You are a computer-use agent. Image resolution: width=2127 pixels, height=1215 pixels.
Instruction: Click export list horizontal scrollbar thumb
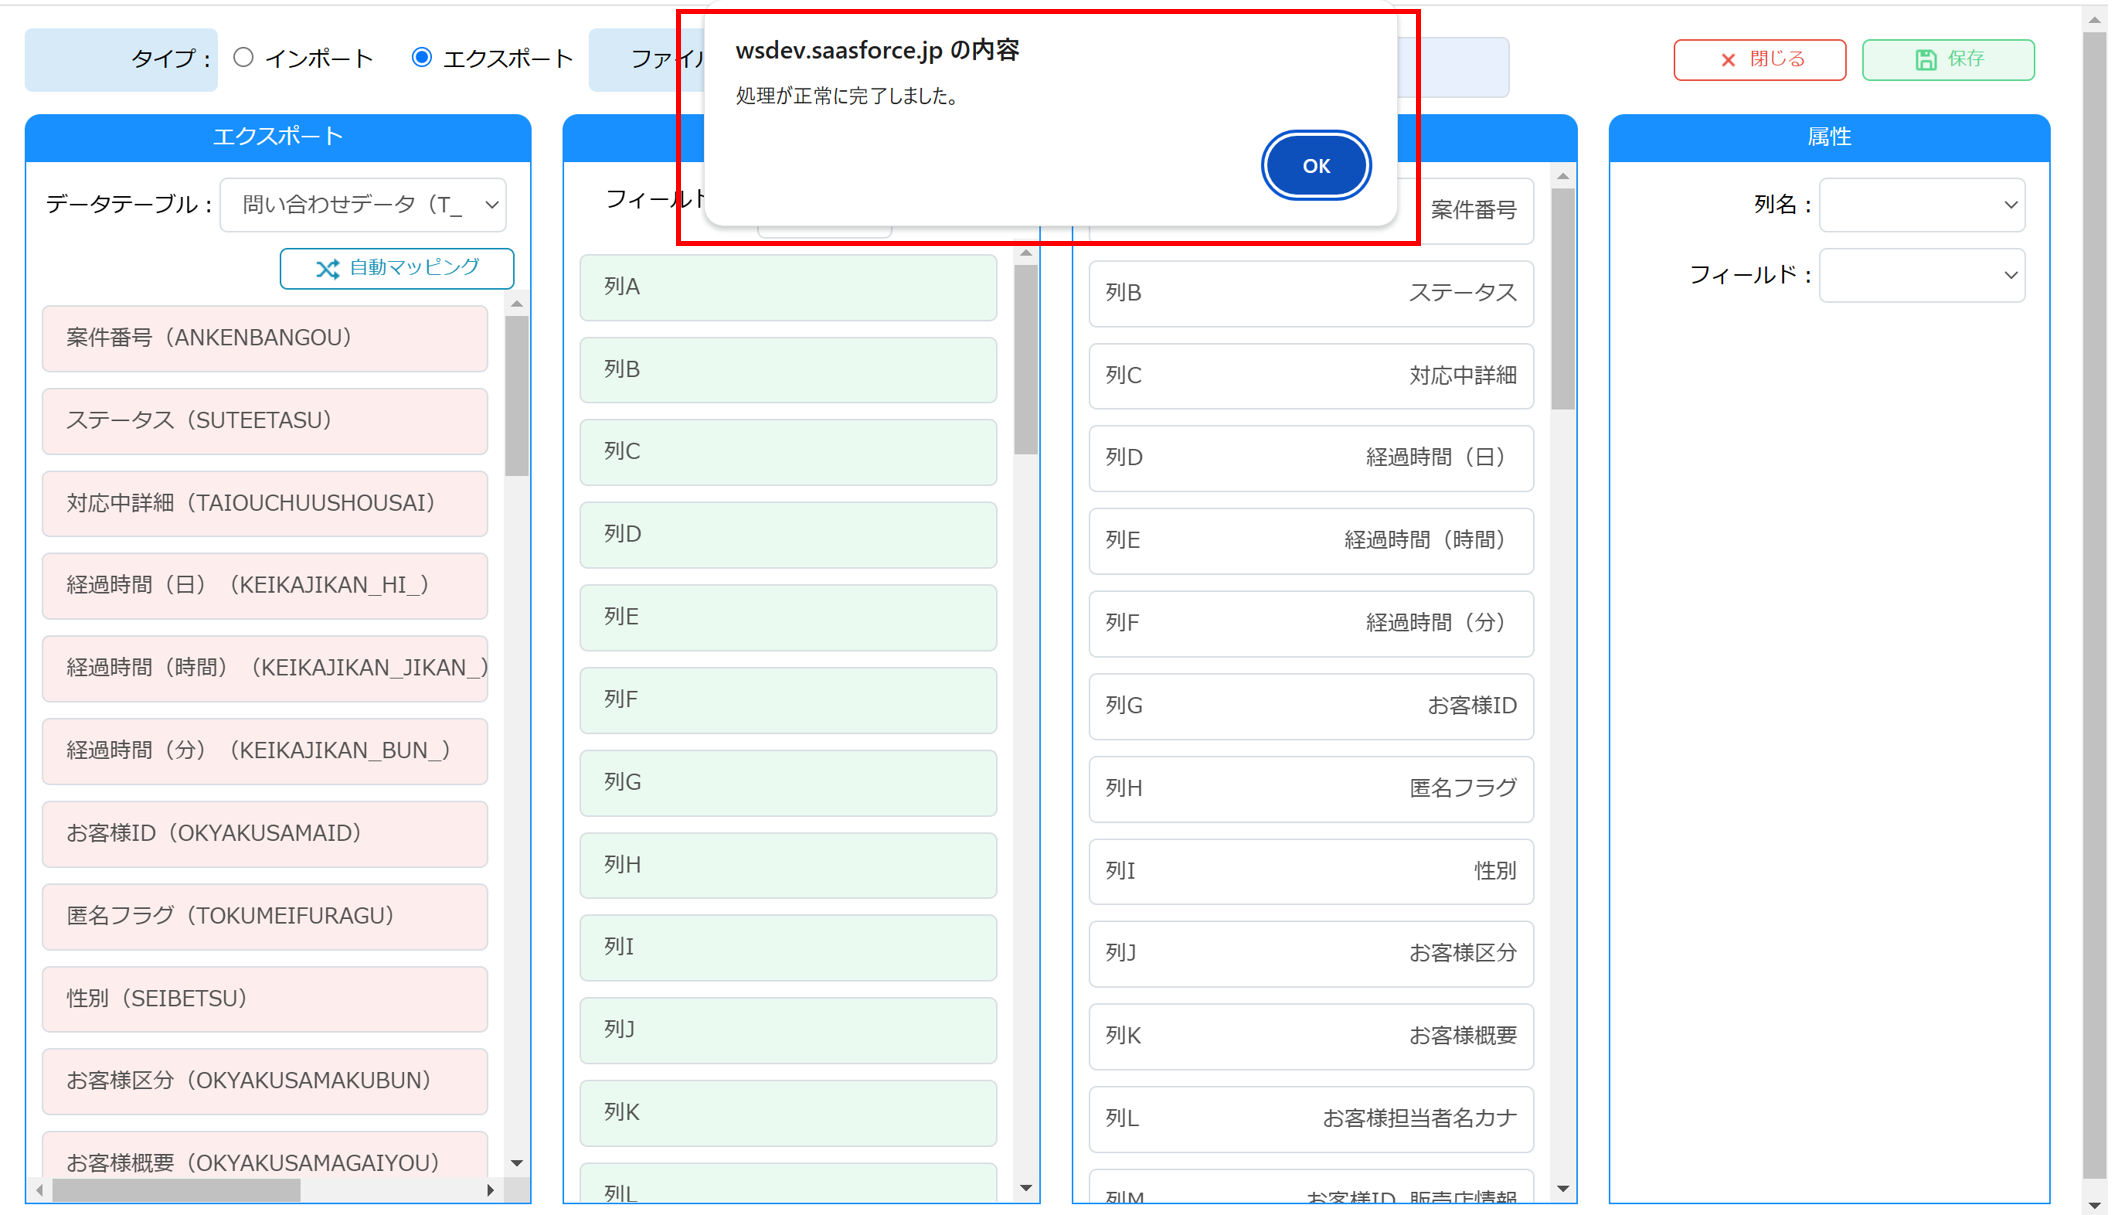click(x=176, y=1190)
